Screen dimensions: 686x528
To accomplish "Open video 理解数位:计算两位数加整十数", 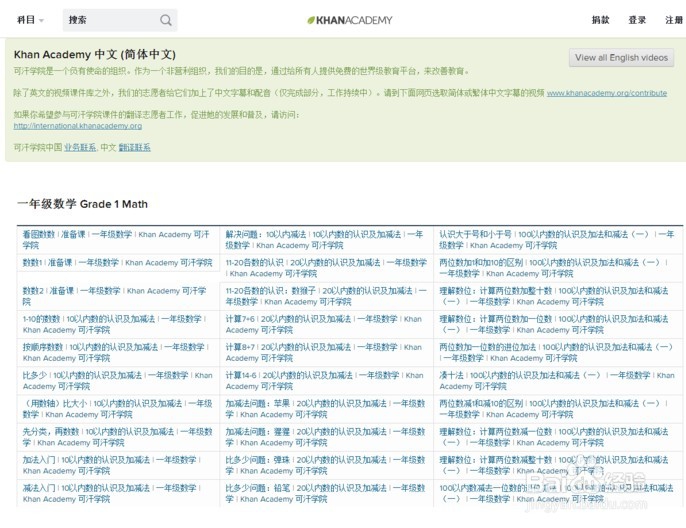I will coord(553,296).
